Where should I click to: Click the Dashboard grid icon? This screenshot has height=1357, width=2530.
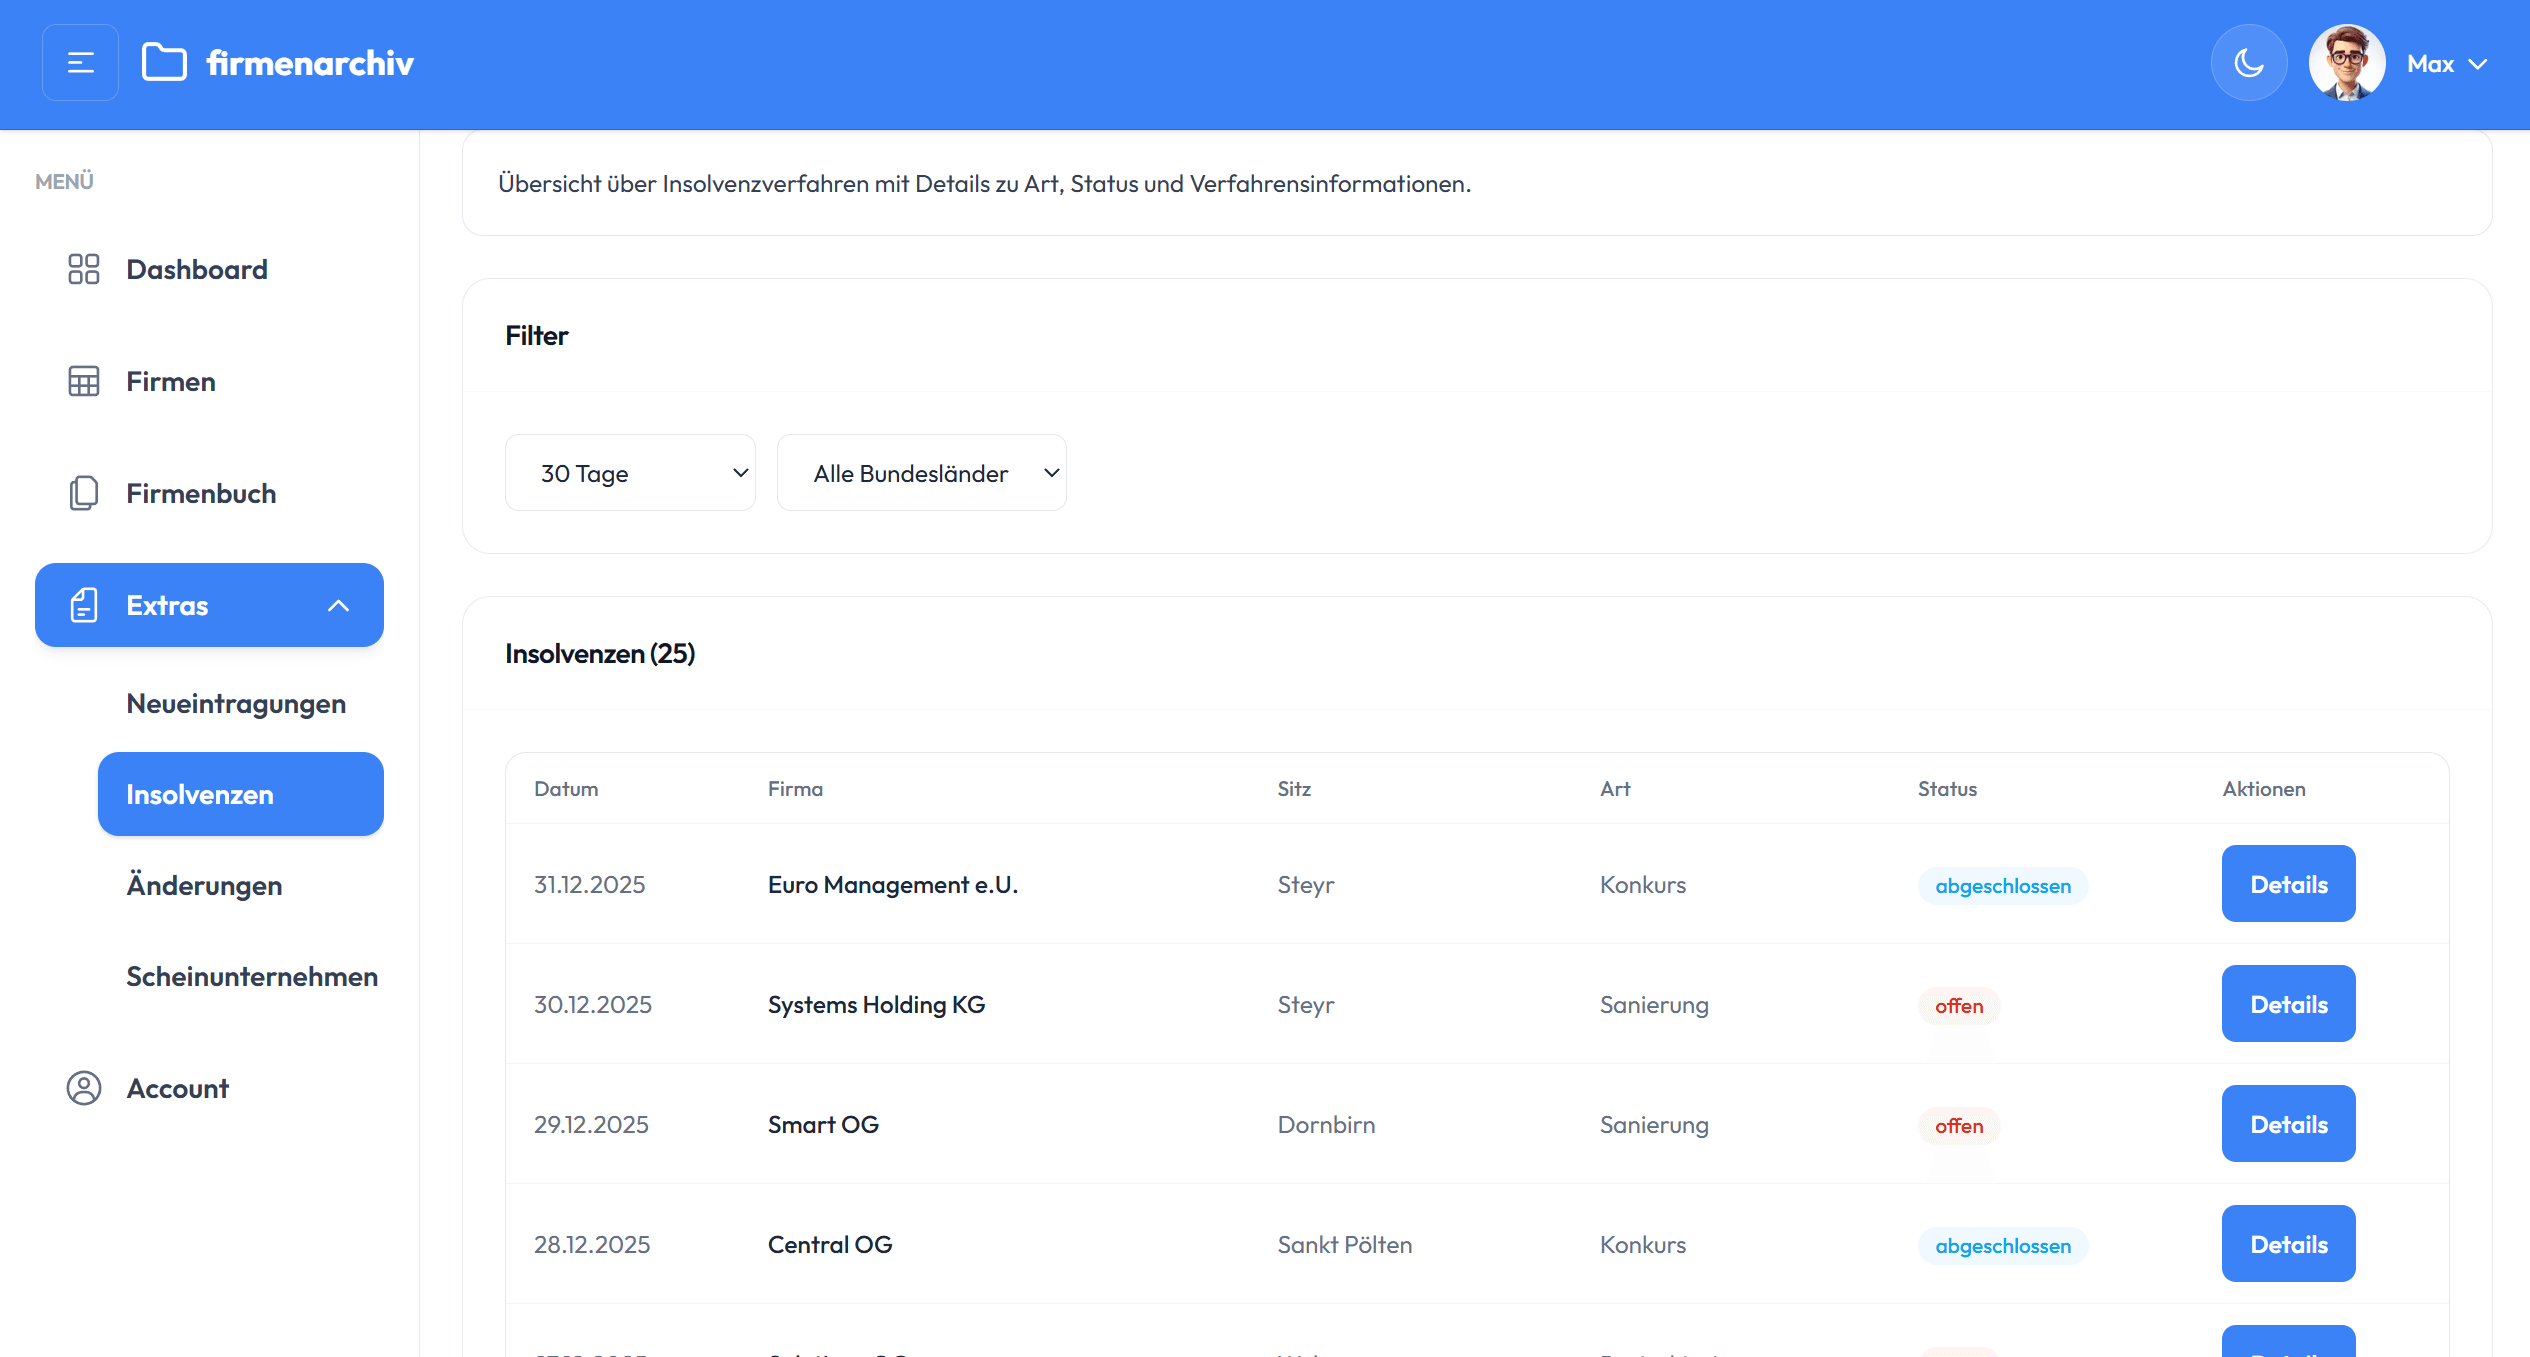click(84, 269)
